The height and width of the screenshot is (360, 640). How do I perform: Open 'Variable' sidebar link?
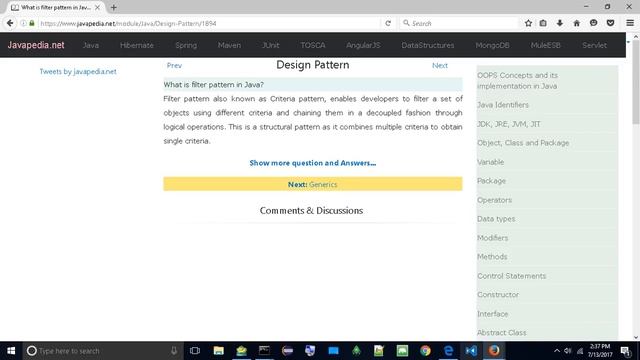491,162
